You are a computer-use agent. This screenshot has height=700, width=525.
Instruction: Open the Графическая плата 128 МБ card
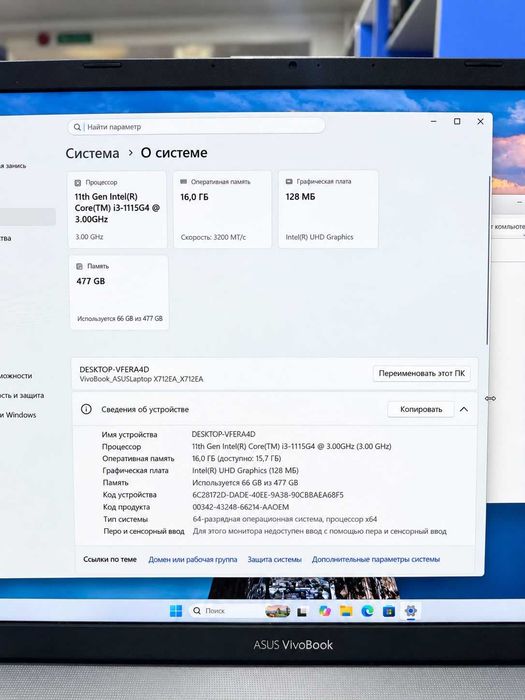328,209
